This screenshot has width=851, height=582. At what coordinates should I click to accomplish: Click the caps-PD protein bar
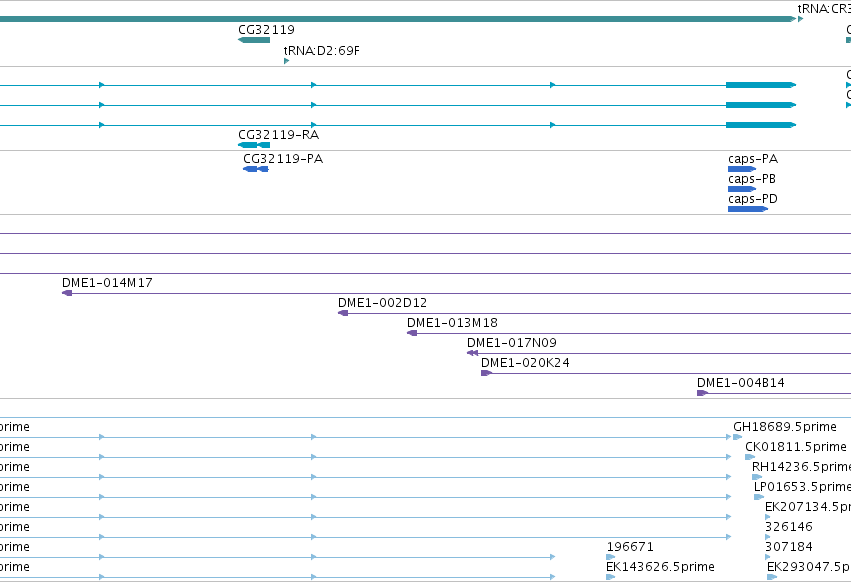[x=748, y=209]
